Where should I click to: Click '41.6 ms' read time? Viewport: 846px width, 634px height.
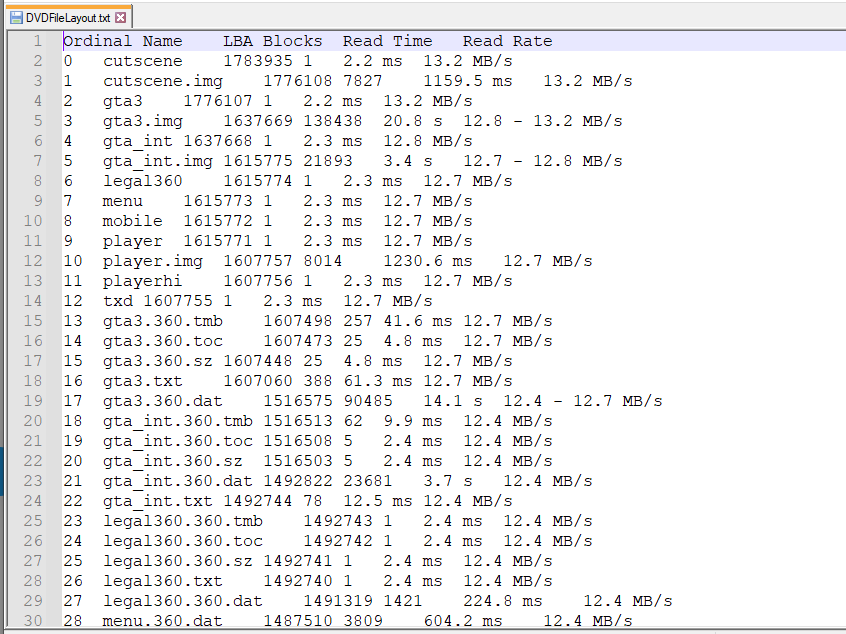(418, 321)
